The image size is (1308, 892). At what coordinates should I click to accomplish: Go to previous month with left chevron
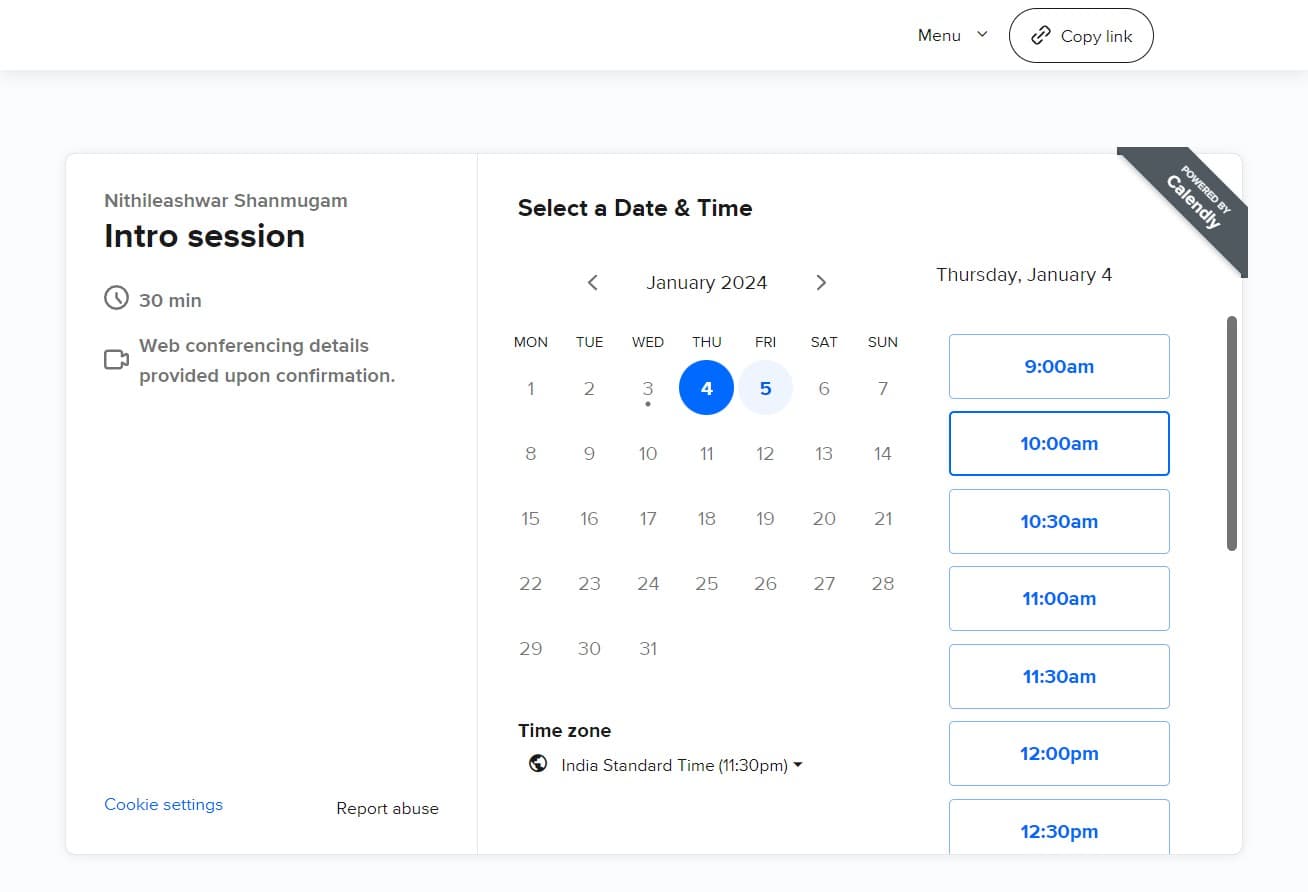[x=593, y=283]
